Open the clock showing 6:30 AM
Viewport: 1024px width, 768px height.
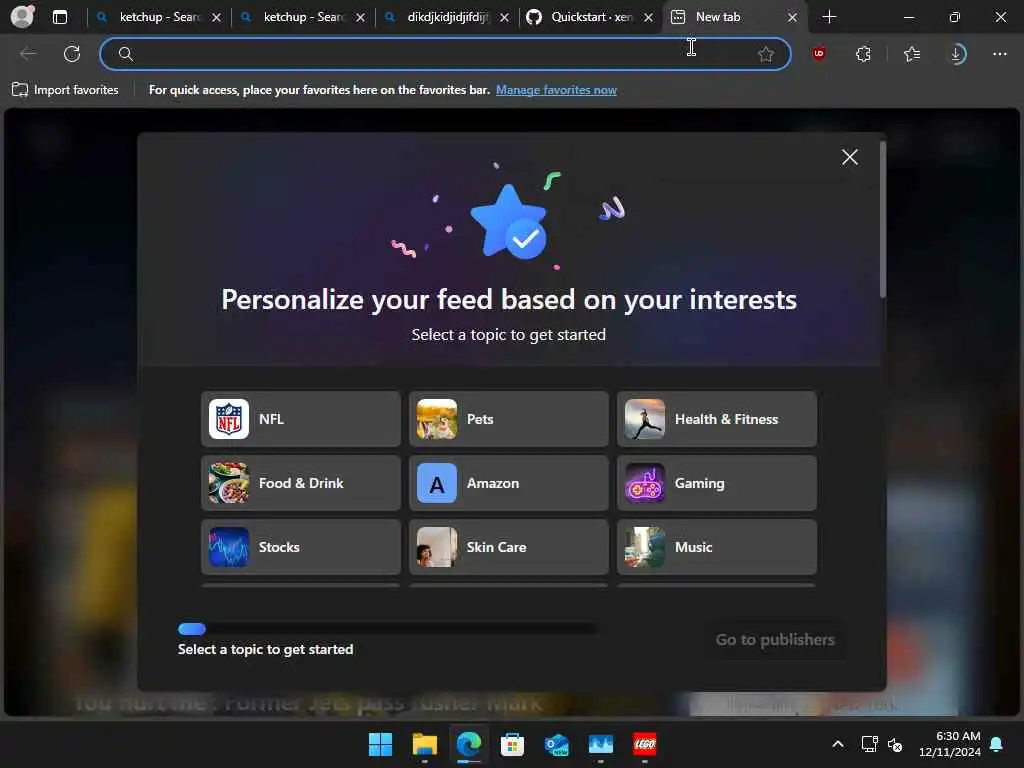tap(950, 744)
